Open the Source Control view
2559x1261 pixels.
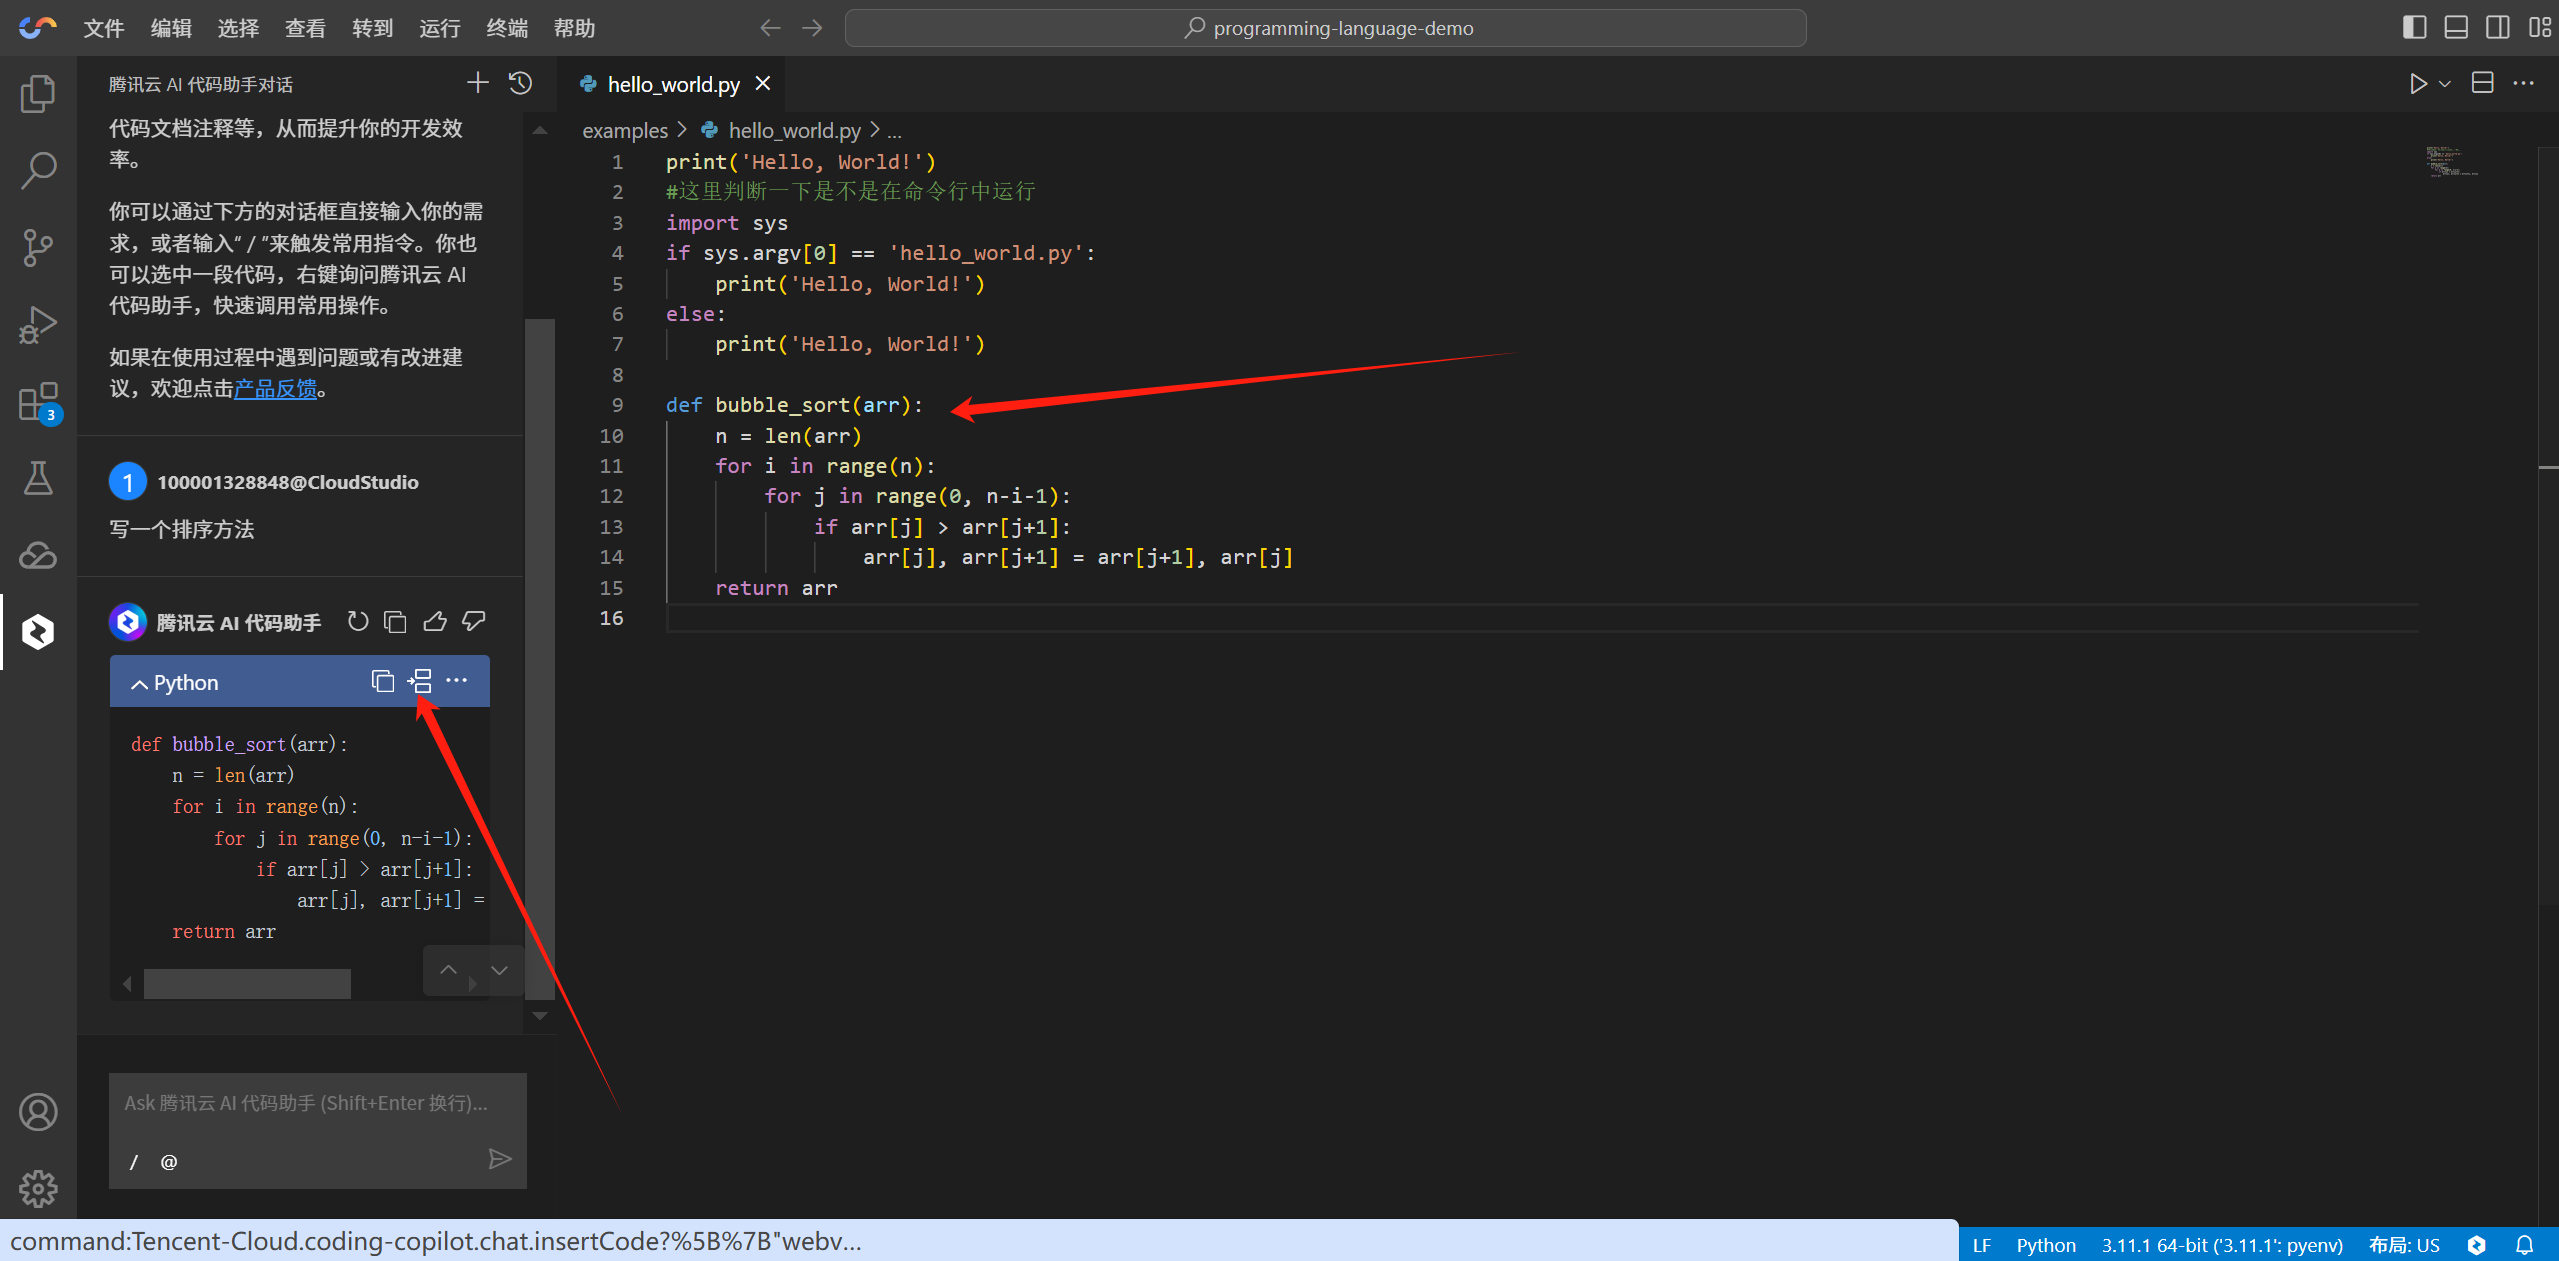[x=38, y=248]
